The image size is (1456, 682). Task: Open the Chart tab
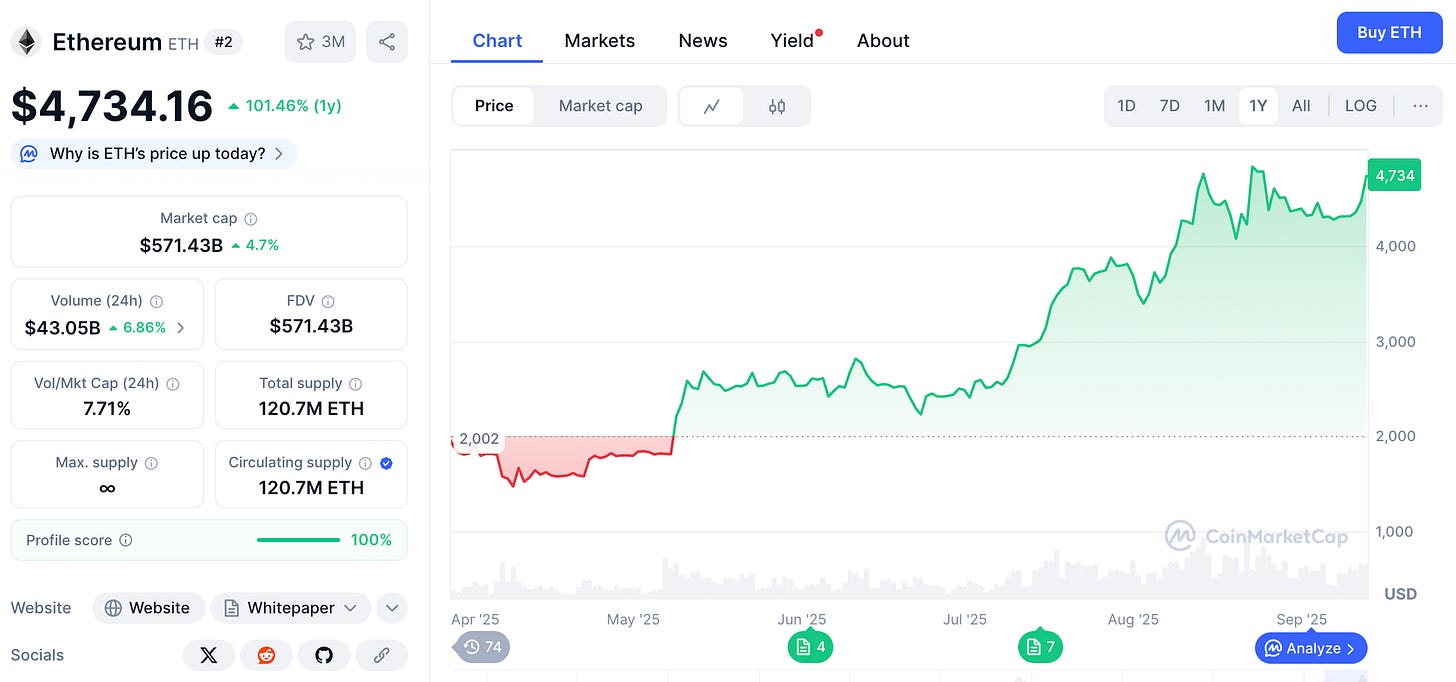click(x=497, y=41)
